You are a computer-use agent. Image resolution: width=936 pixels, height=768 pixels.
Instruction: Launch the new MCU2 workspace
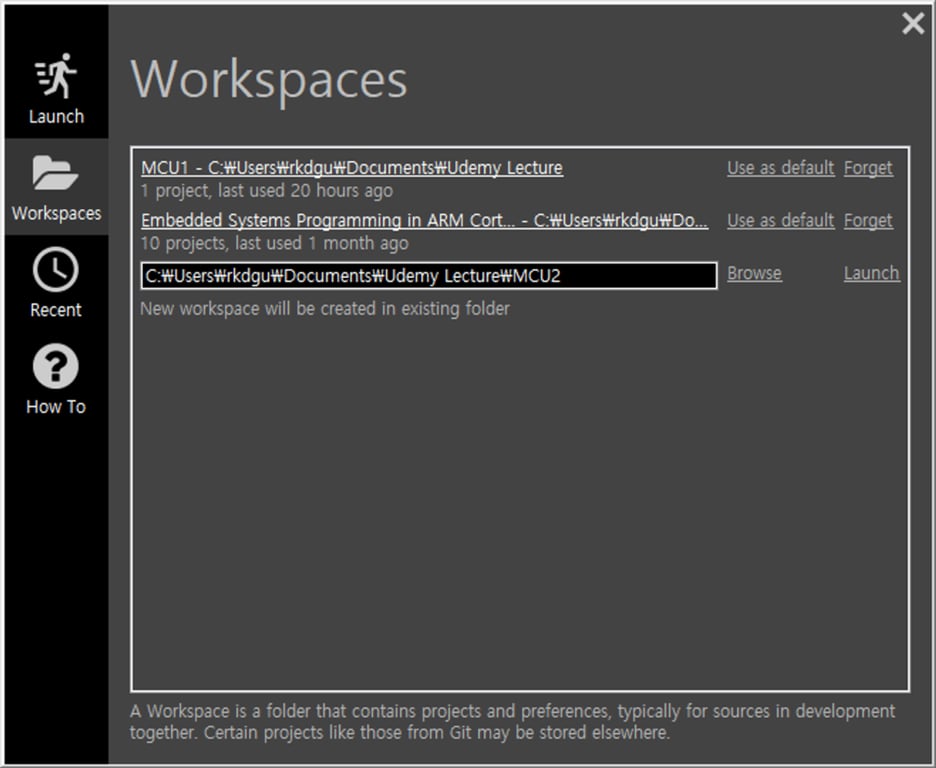871,273
